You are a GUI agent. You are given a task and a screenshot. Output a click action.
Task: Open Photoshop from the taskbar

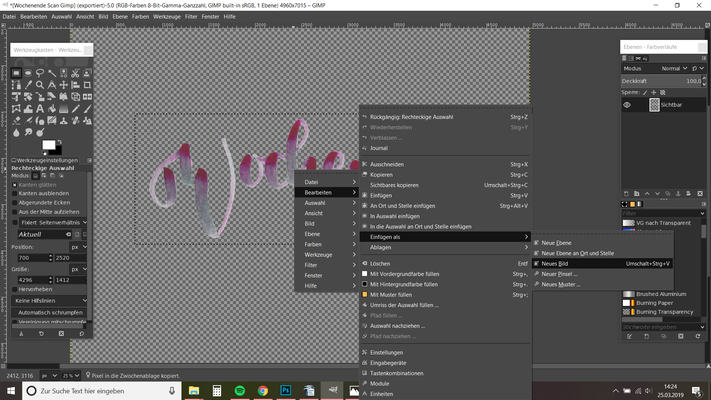(285, 389)
